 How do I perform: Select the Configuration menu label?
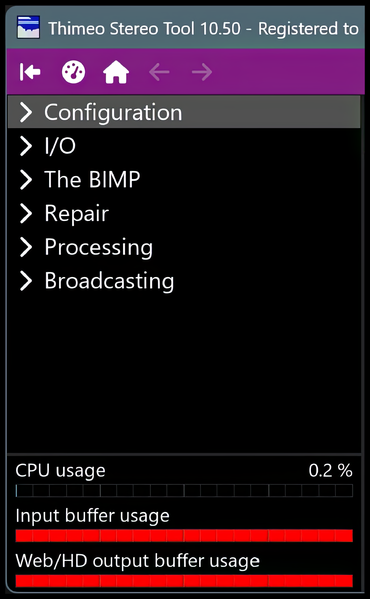click(113, 113)
